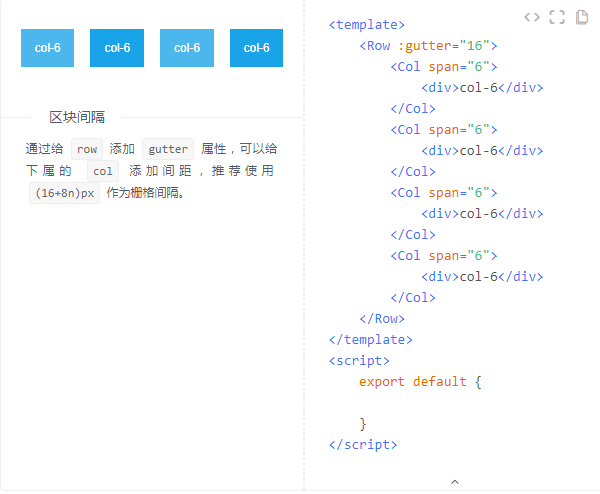Click the opening <script> code line
The image size is (600, 494).
click(x=359, y=361)
